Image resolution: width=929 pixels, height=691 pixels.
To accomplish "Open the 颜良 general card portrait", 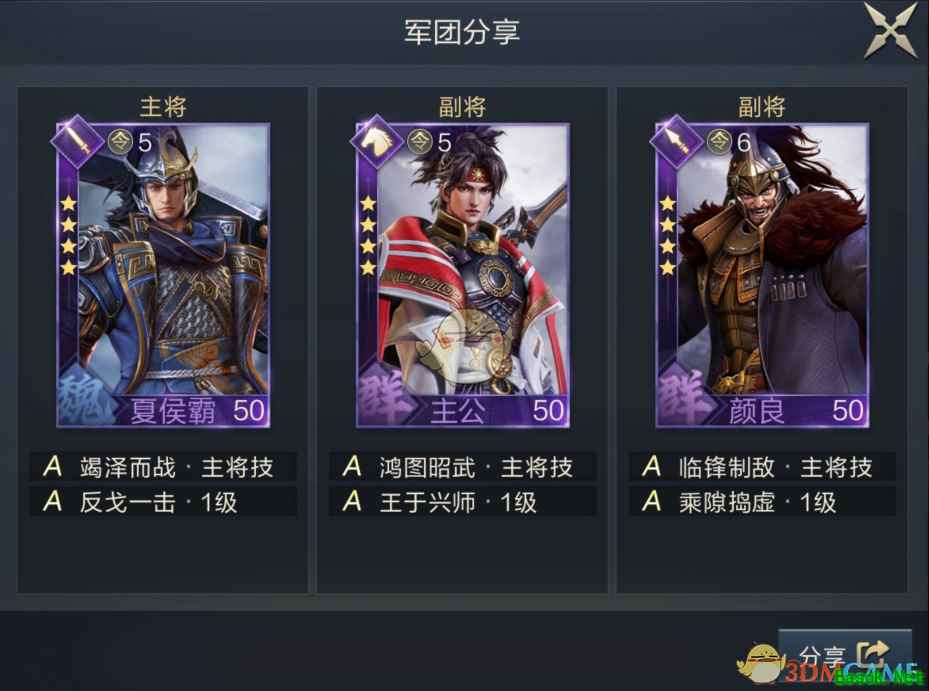I will [x=763, y=275].
